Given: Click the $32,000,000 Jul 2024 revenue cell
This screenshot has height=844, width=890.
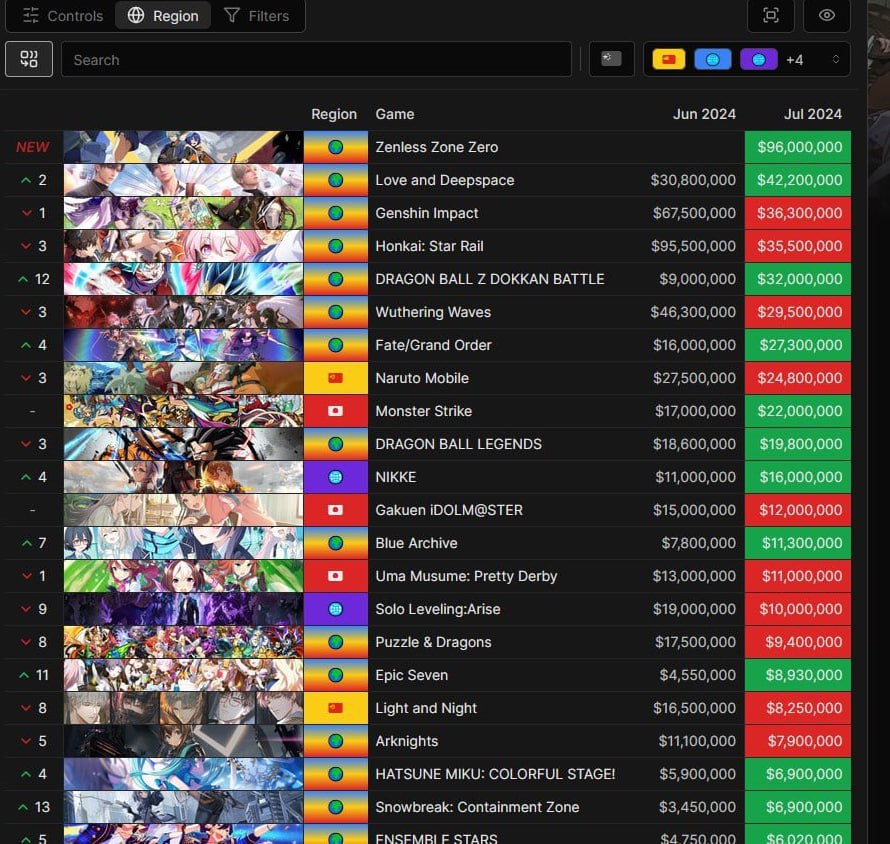Looking at the screenshot, I should click(x=797, y=279).
